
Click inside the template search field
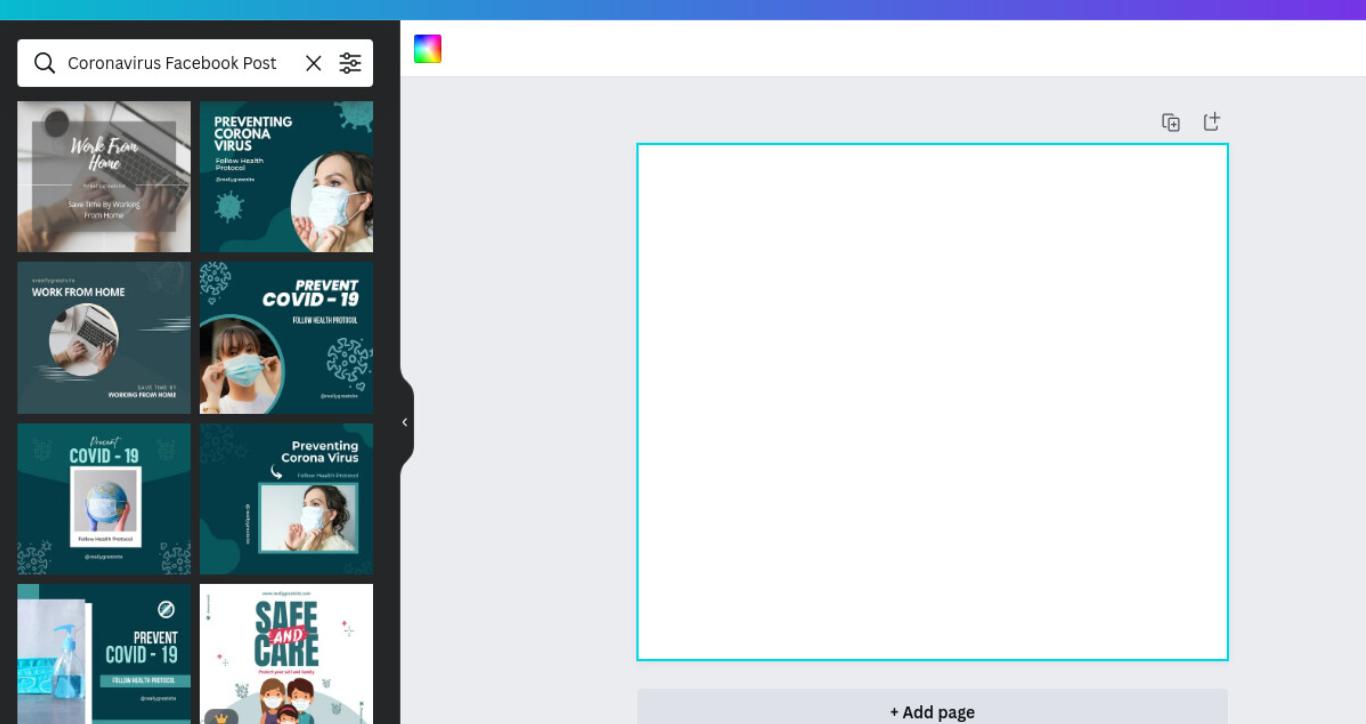tap(172, 63)
